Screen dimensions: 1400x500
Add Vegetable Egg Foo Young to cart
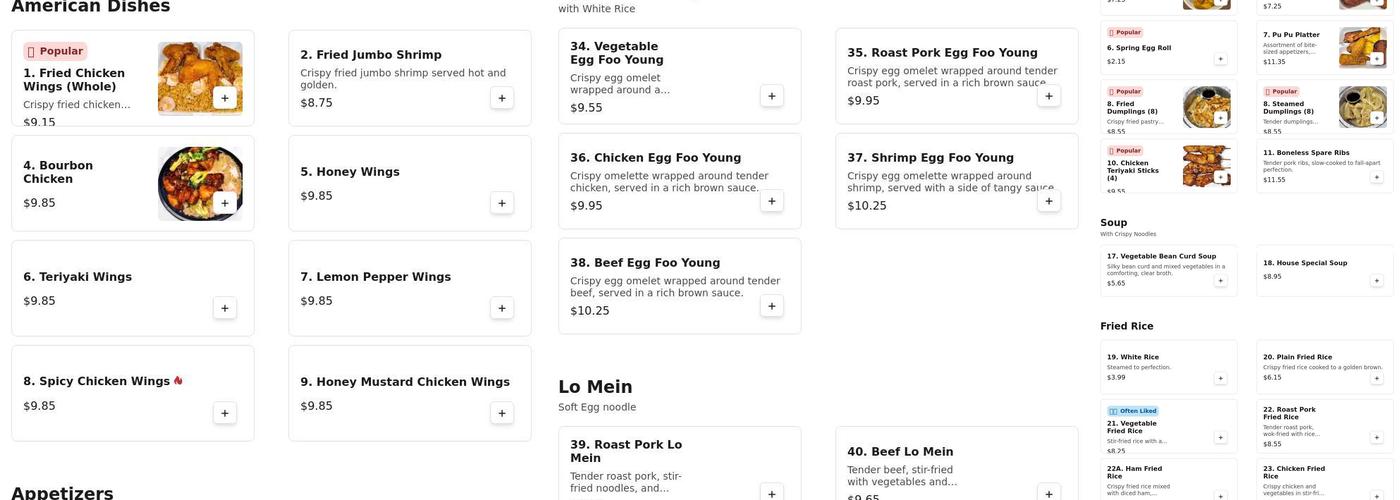coord(771,96)
